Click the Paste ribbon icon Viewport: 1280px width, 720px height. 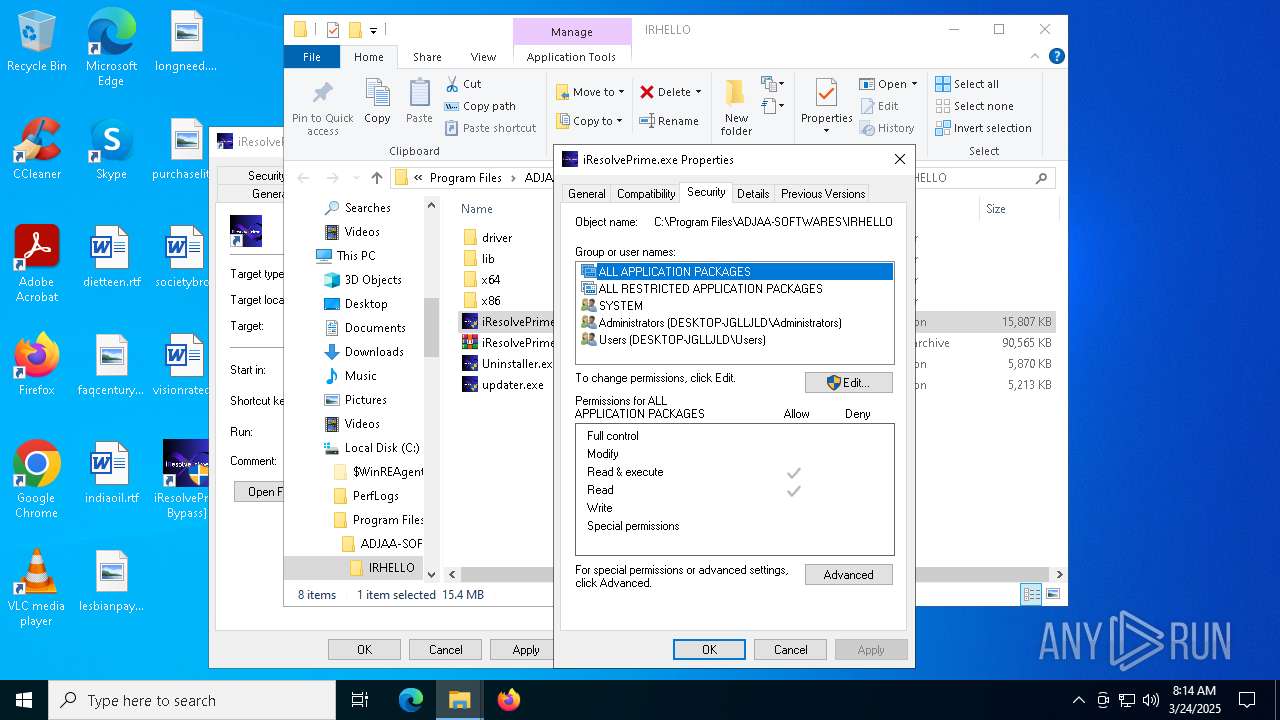coord(419,102)
